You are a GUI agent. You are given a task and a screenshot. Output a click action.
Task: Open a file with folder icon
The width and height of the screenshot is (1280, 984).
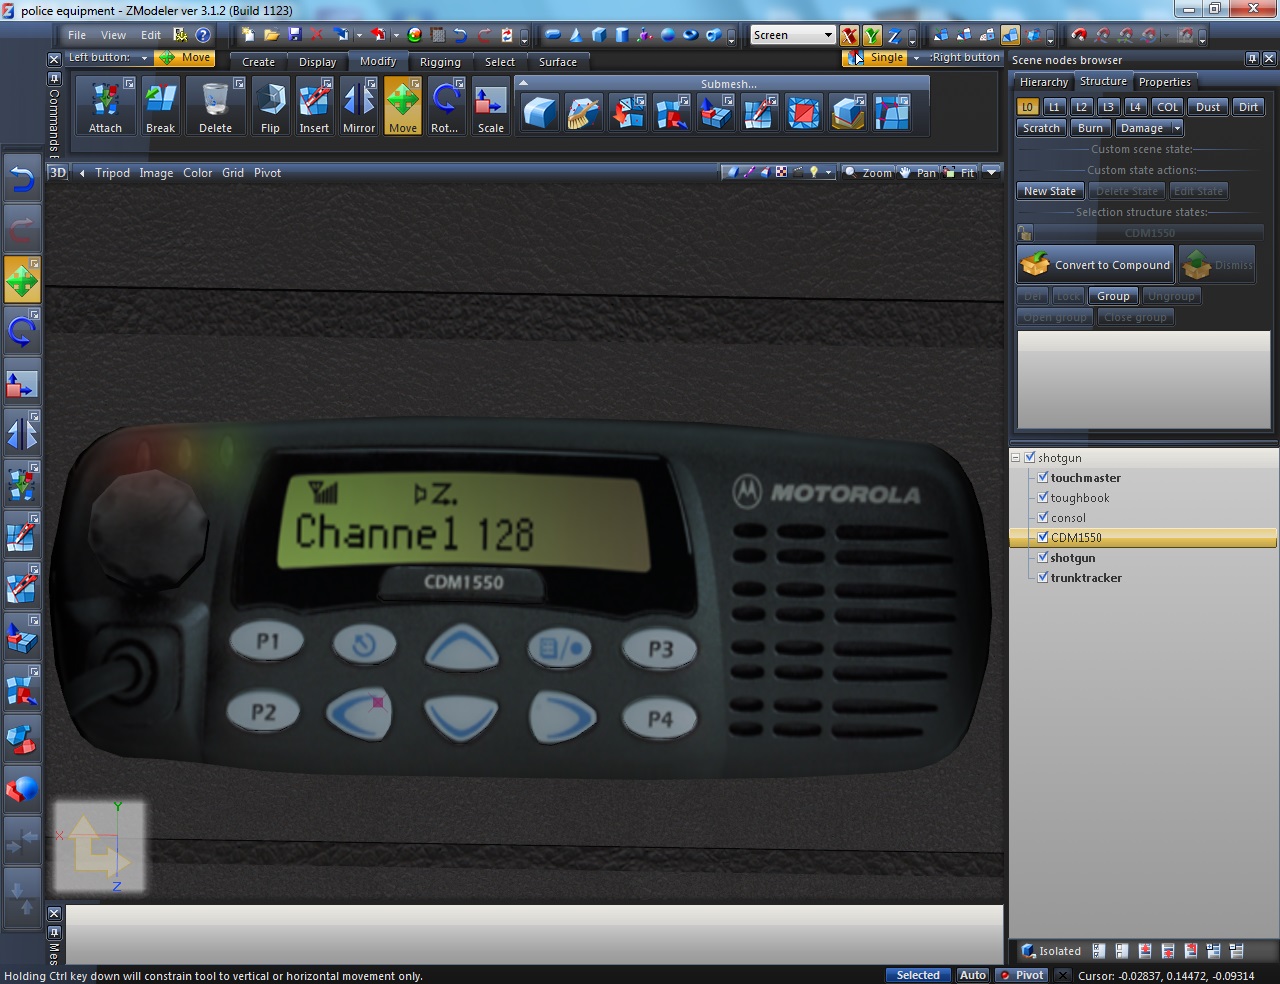(x=271, y=35)
